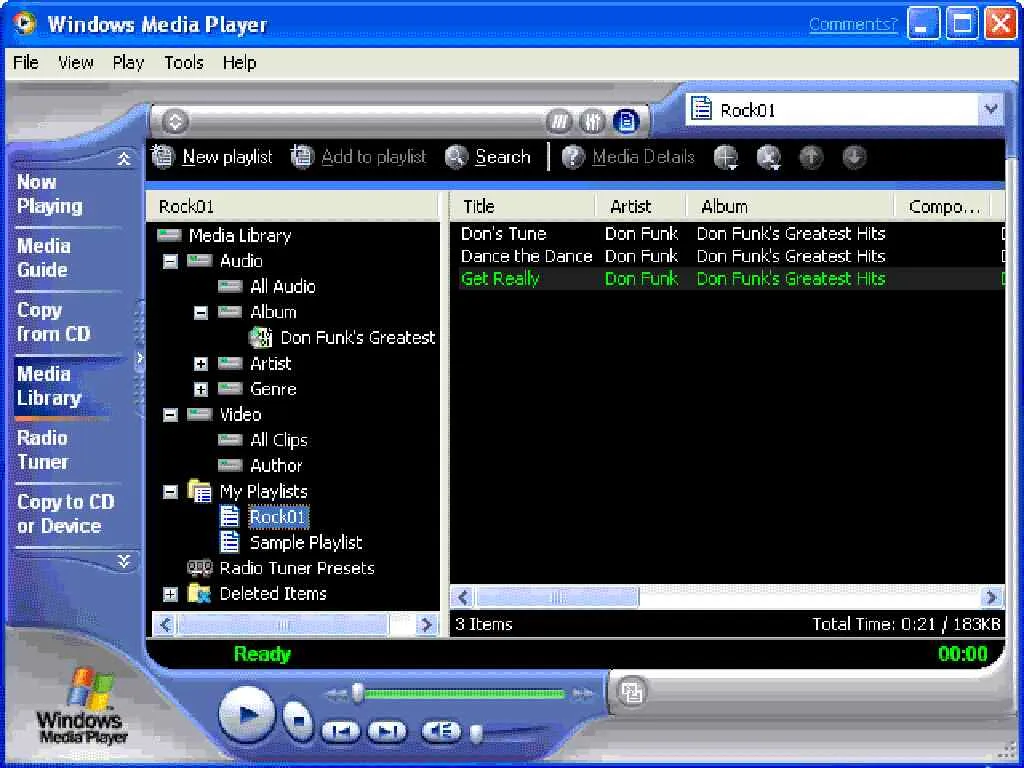Select the track Don's Tune
This screenshot has width=1024, height=768.
point(504,234)
